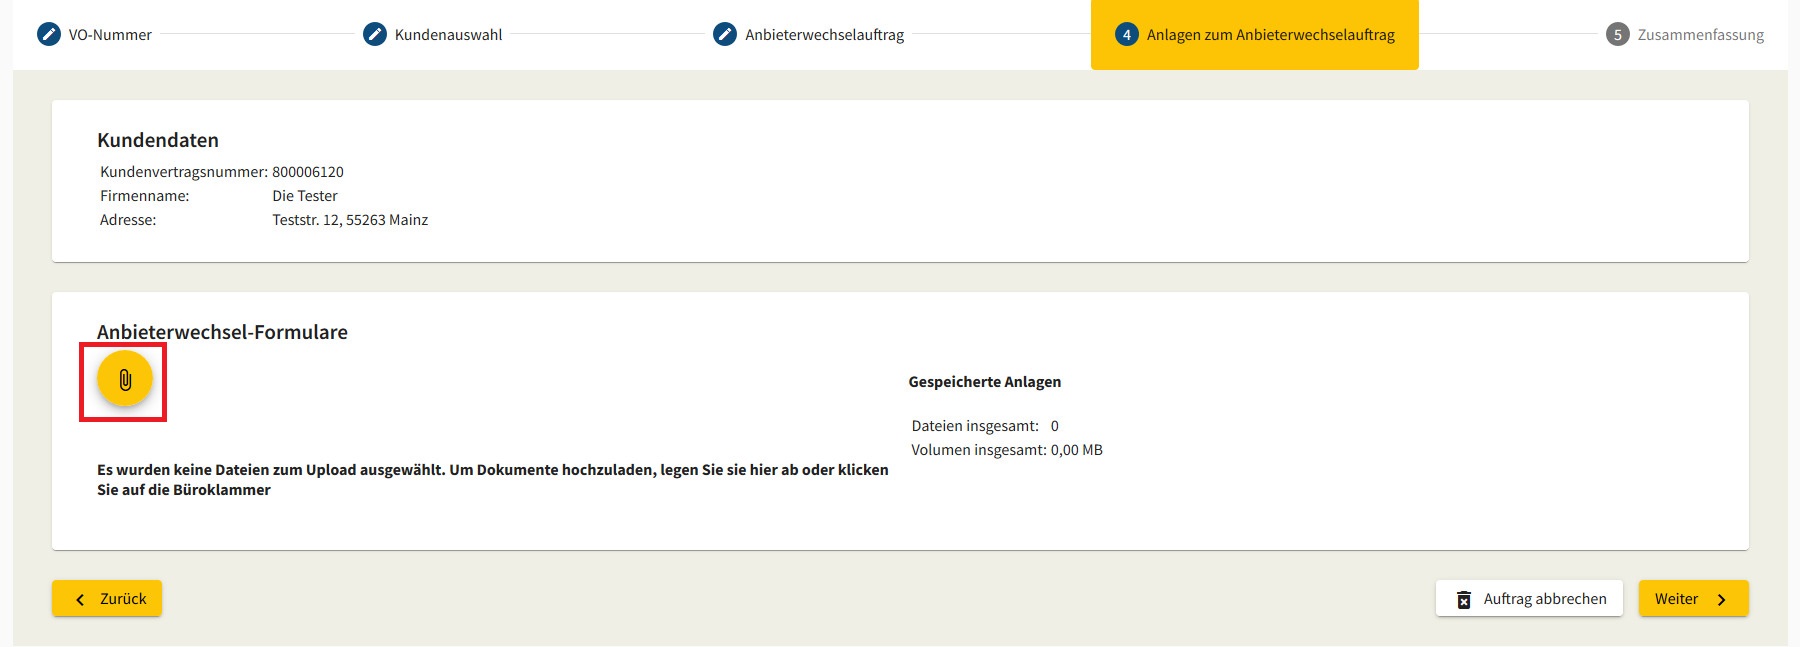The height and width of the screenshot is (647, 1800).
Task: Click the Anbieterwechsel-Formulare heading
Action: (x=222, y=332)
